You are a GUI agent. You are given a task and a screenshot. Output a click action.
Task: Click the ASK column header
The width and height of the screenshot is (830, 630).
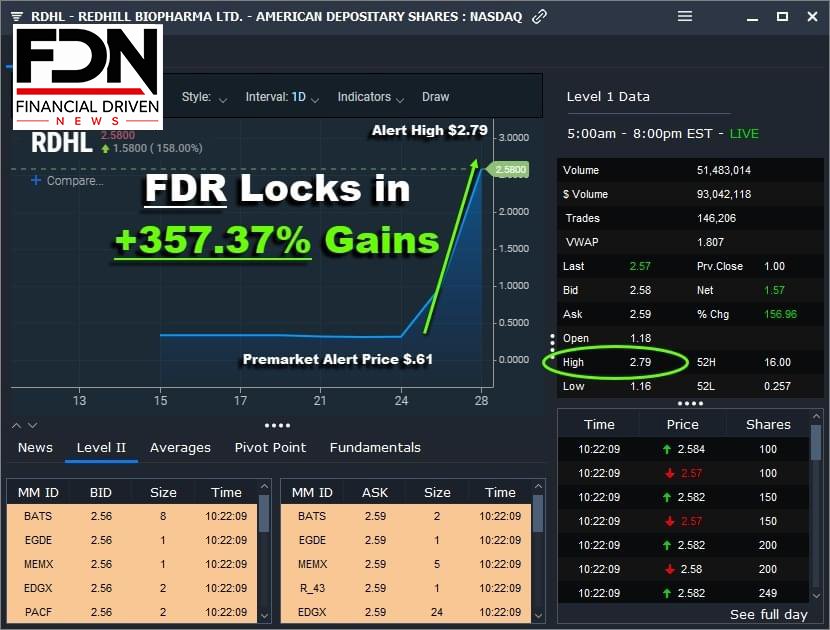point(375,492)
